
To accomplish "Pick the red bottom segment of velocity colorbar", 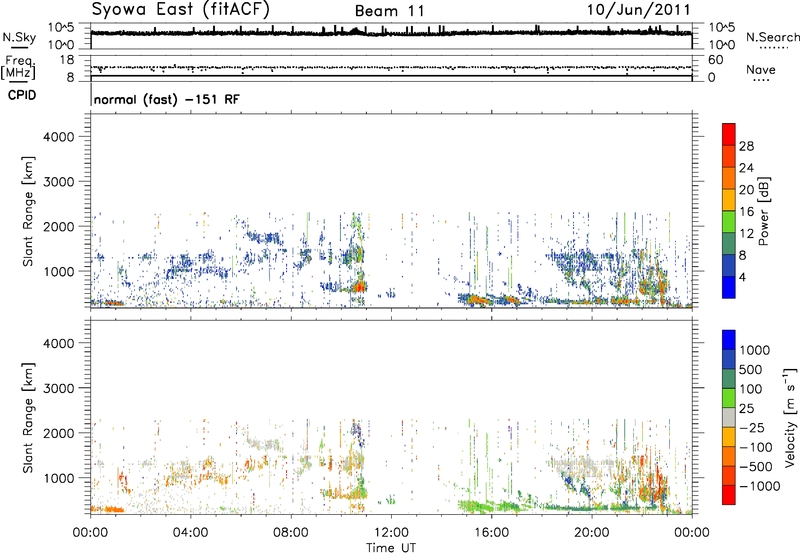I will pyautogui.click(x=729, y=495).
